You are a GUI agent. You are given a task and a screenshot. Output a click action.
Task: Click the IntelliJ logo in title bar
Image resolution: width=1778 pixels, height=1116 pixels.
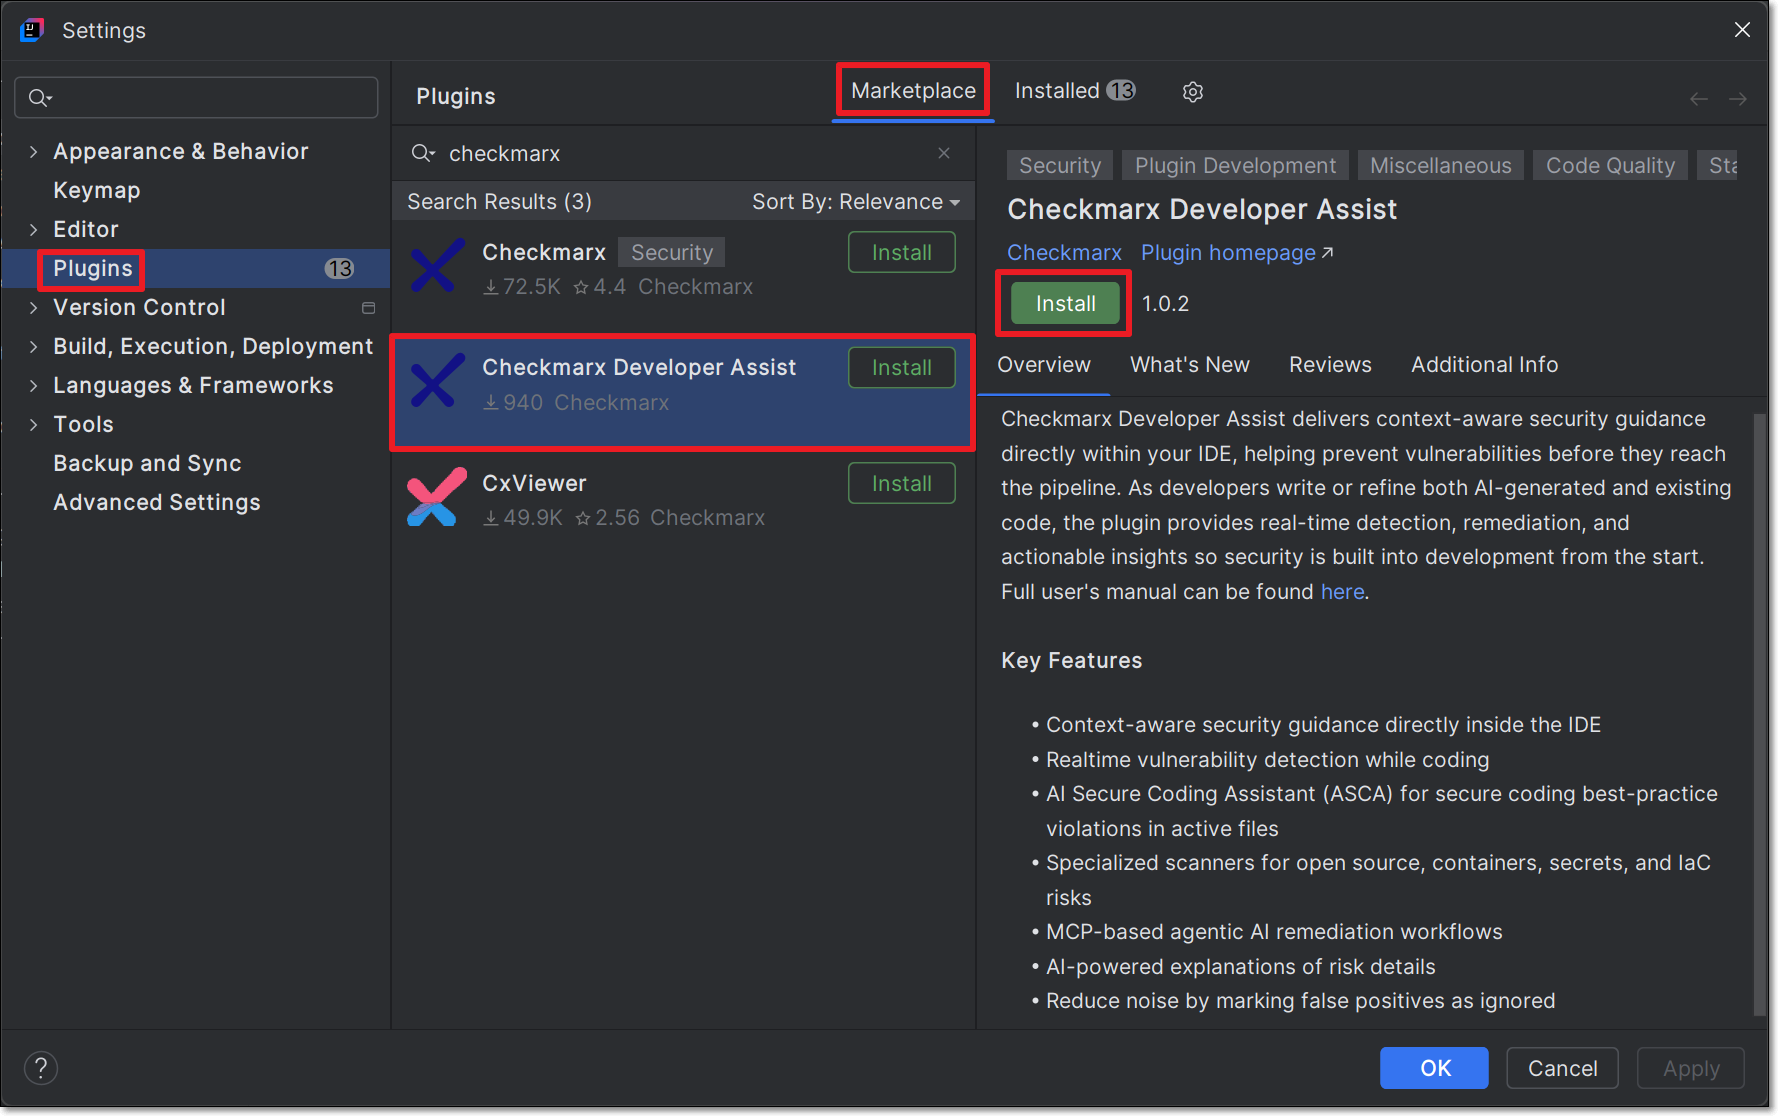point(32,30)
